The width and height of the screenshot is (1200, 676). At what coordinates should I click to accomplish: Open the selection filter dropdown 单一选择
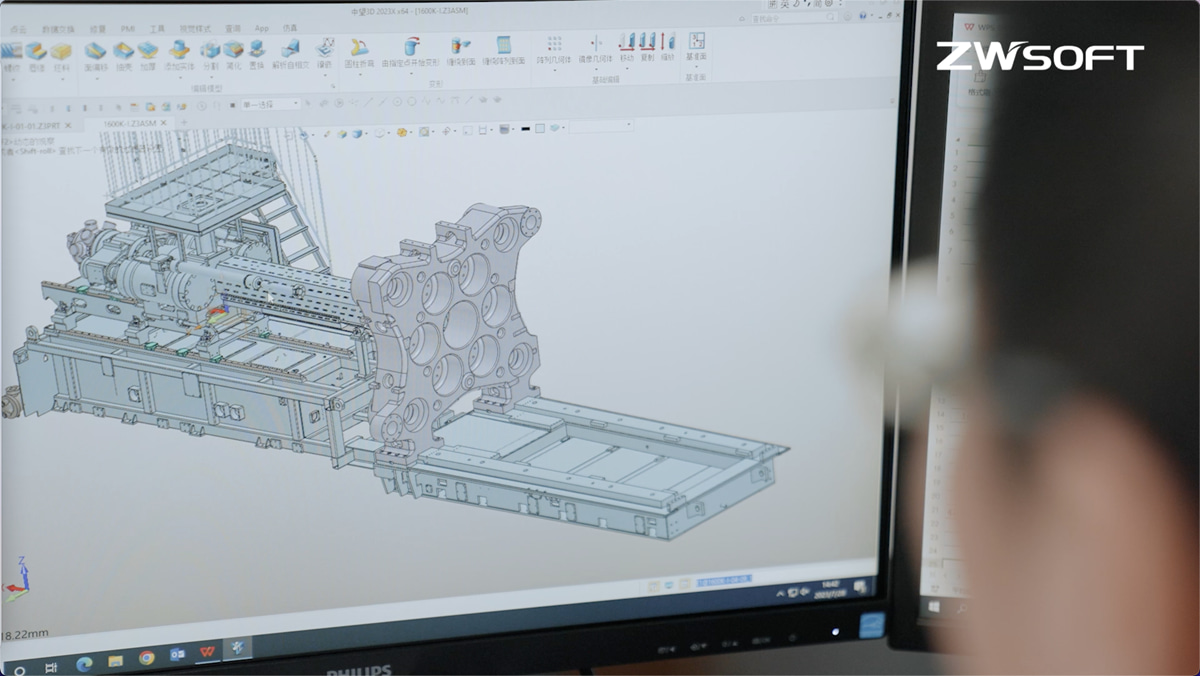(x=270, y=104)
